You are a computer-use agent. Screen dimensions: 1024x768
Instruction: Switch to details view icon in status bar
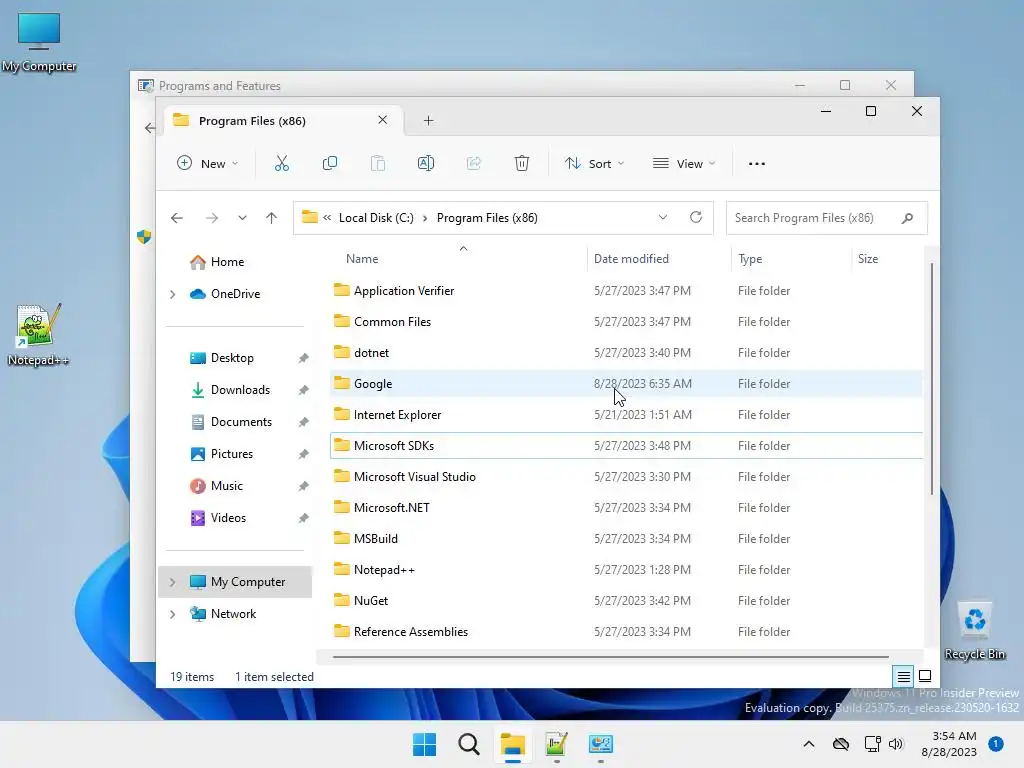[x=903, y=677]
